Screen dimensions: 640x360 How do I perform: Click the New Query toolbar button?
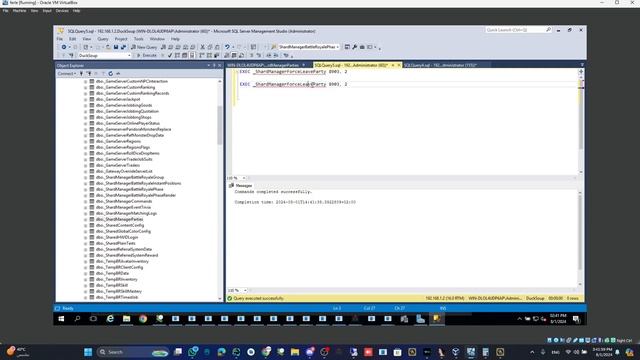[144, 47]
